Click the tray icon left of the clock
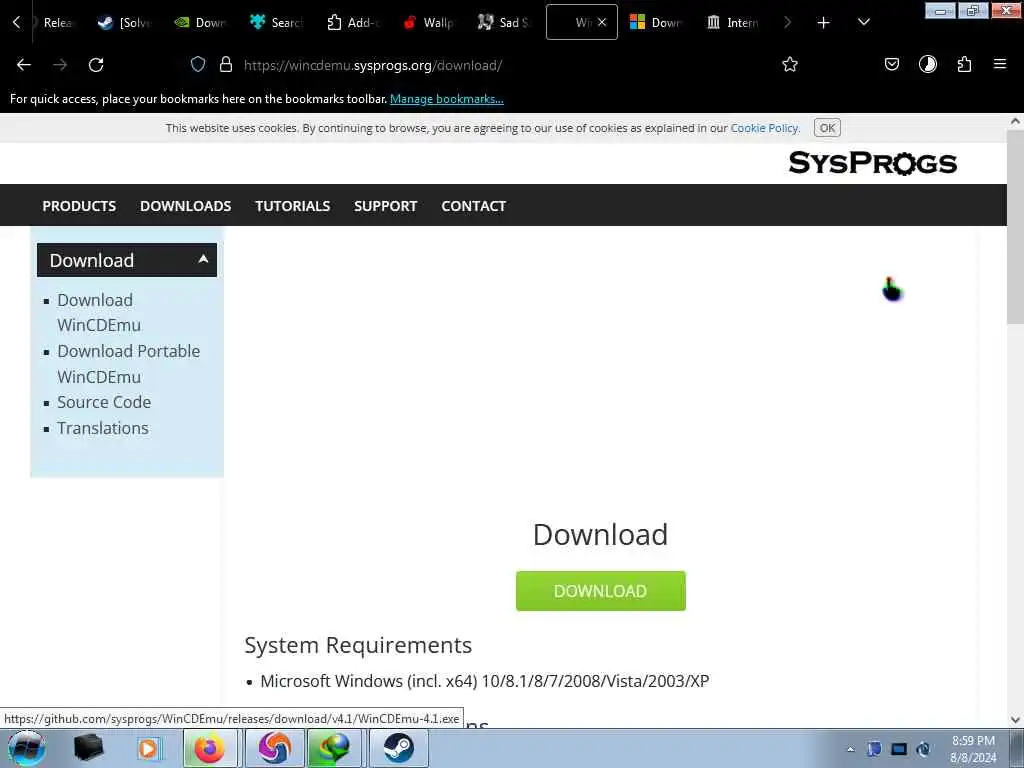 pos(923,749)
